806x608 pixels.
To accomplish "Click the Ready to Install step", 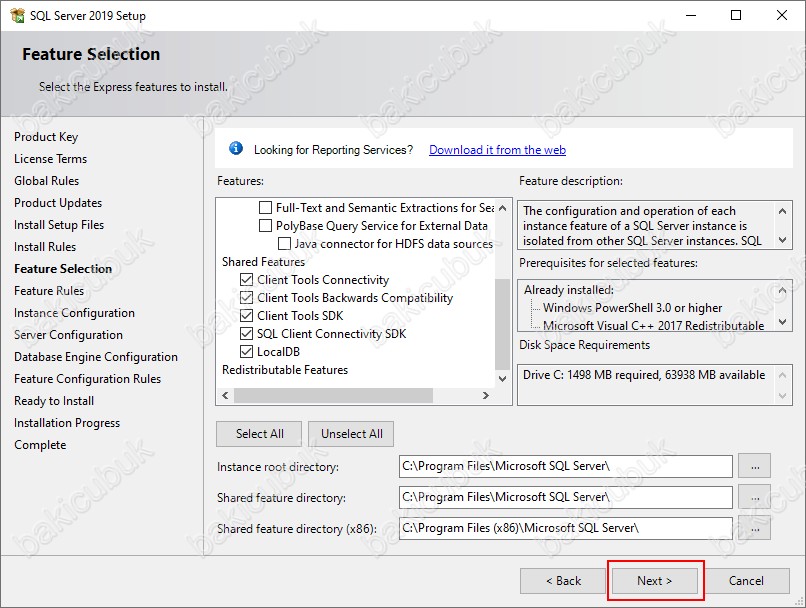I will click(54, 401).
